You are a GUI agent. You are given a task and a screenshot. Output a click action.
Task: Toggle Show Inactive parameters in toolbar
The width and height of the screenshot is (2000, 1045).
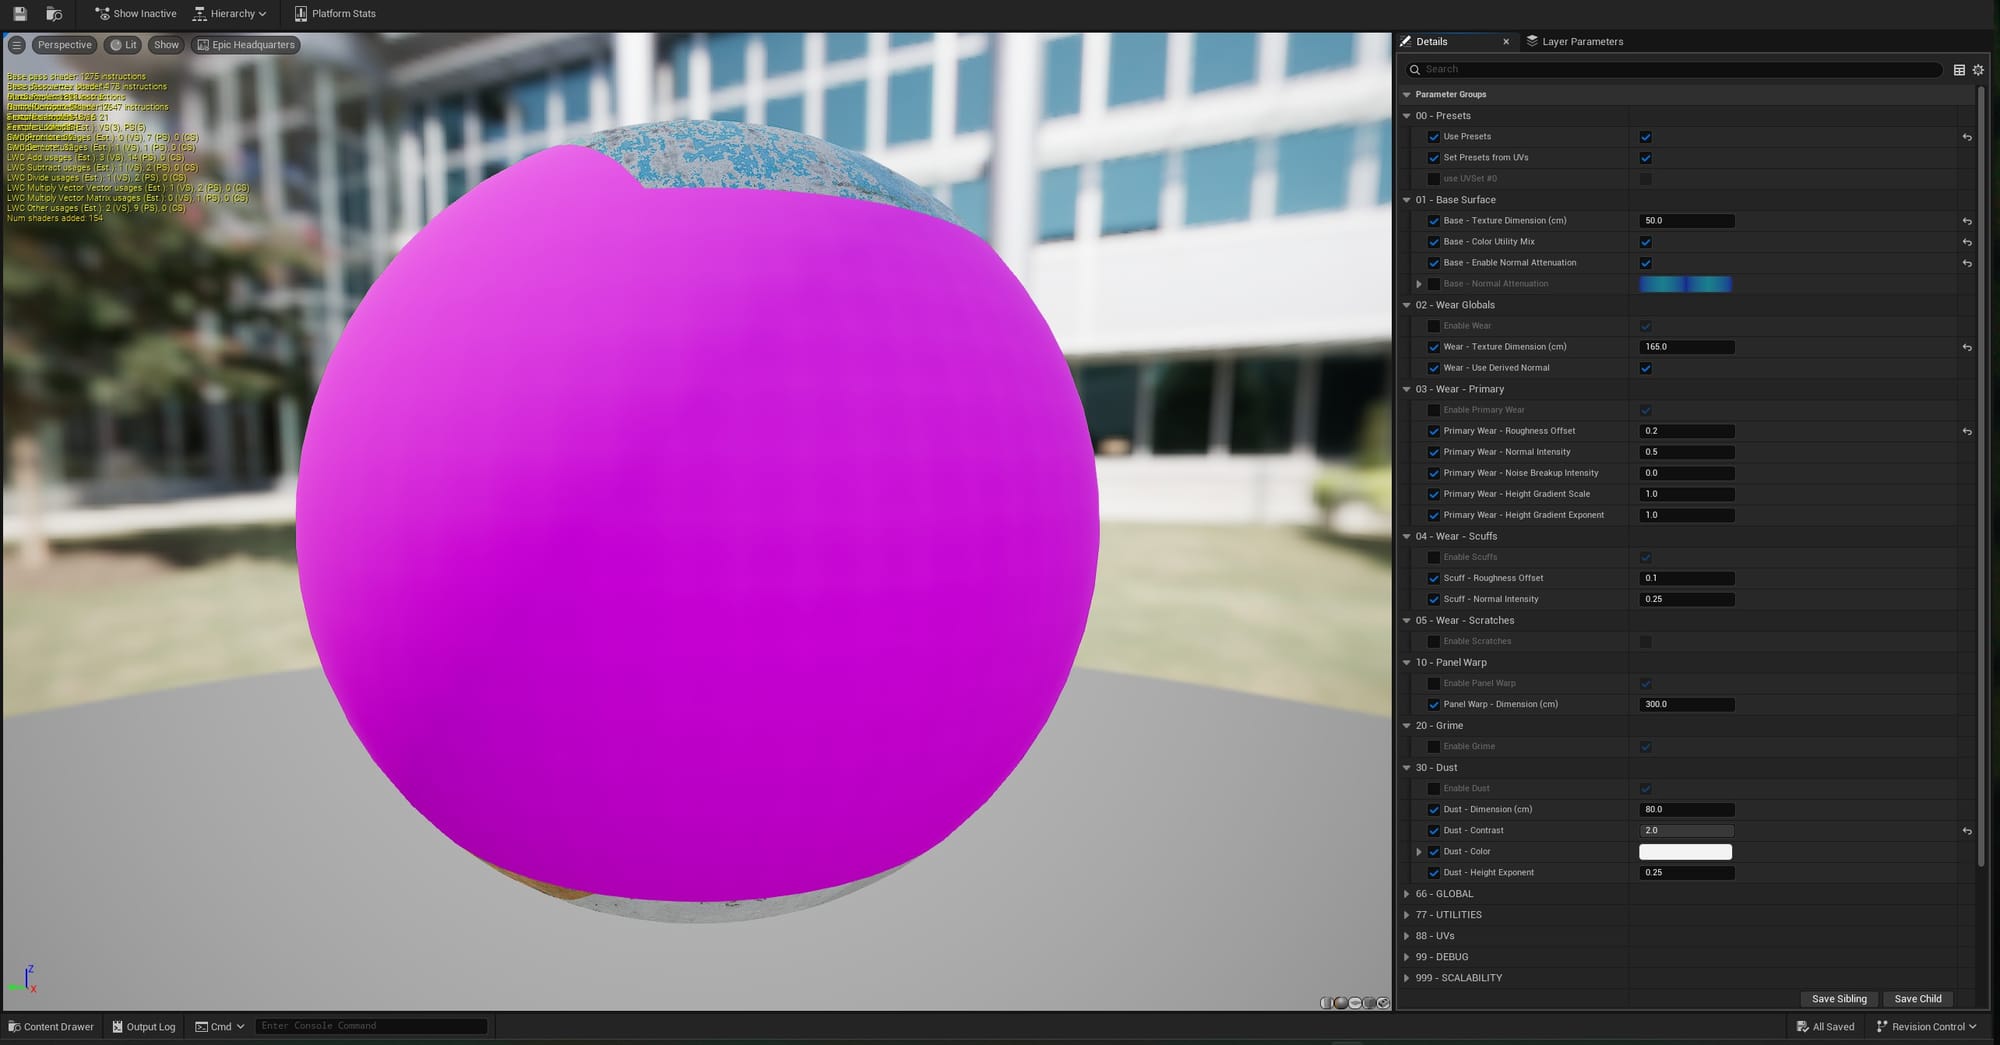pyautogui.click(x=136, y=14)
